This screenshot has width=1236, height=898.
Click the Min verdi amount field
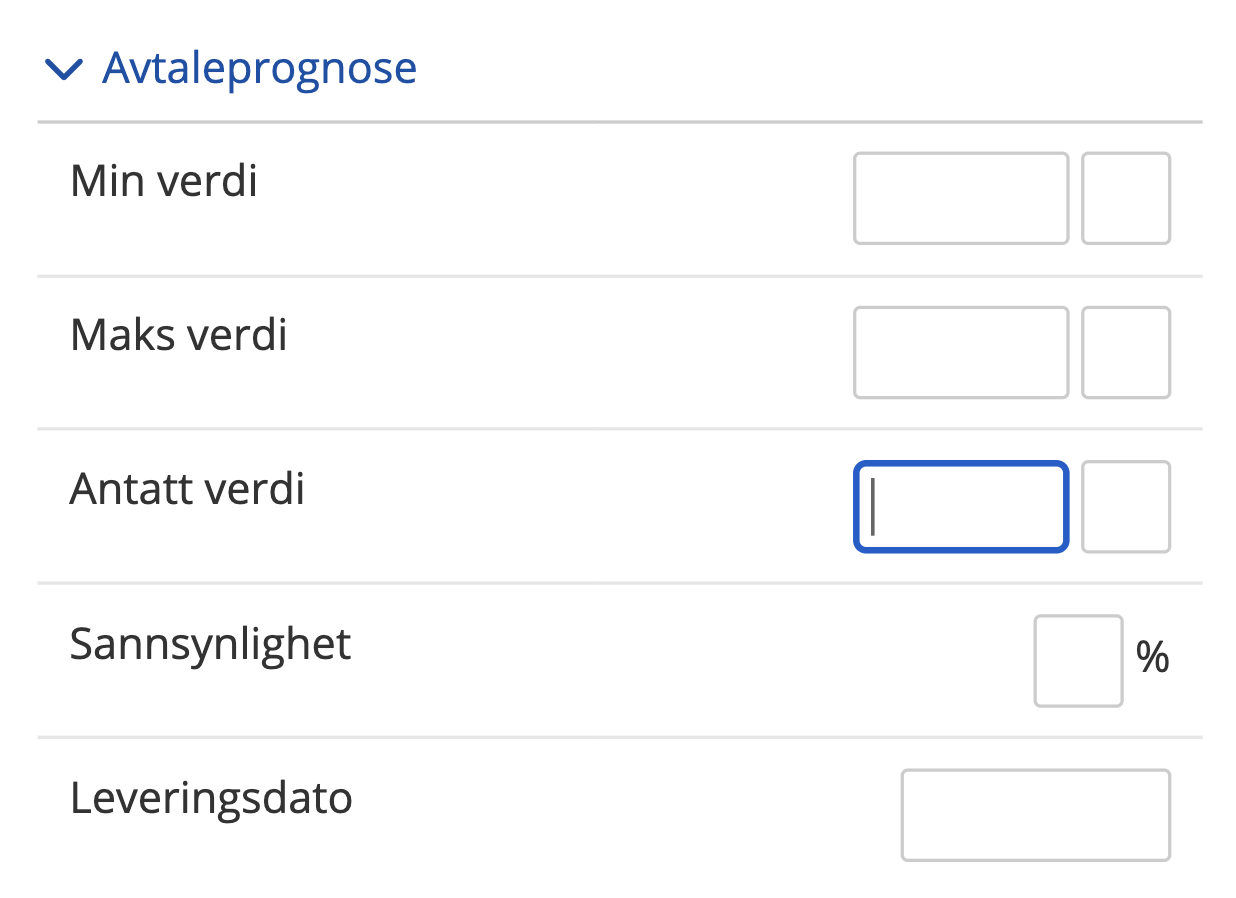960,198
